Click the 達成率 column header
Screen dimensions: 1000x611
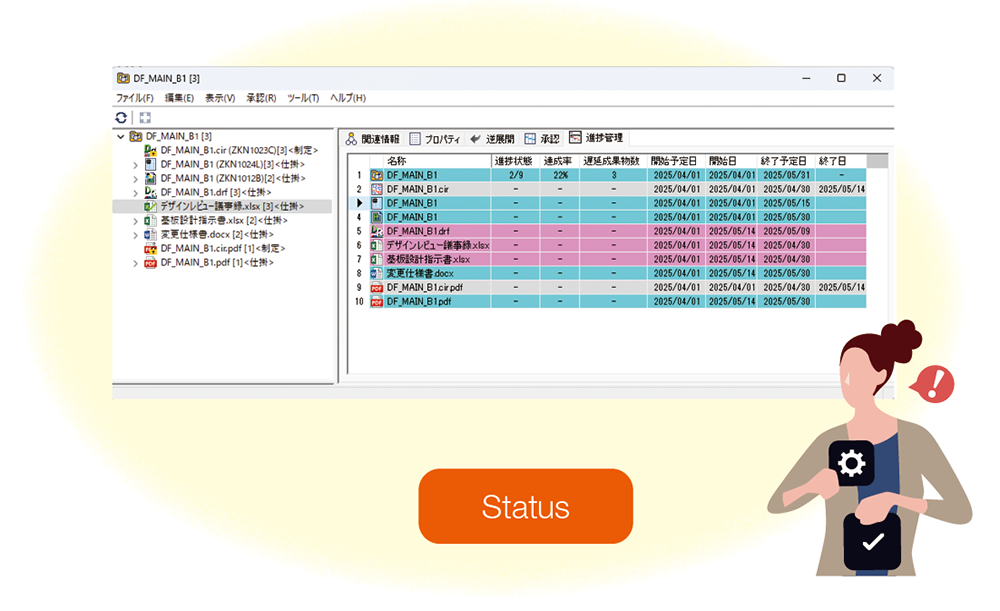point(557,161)
